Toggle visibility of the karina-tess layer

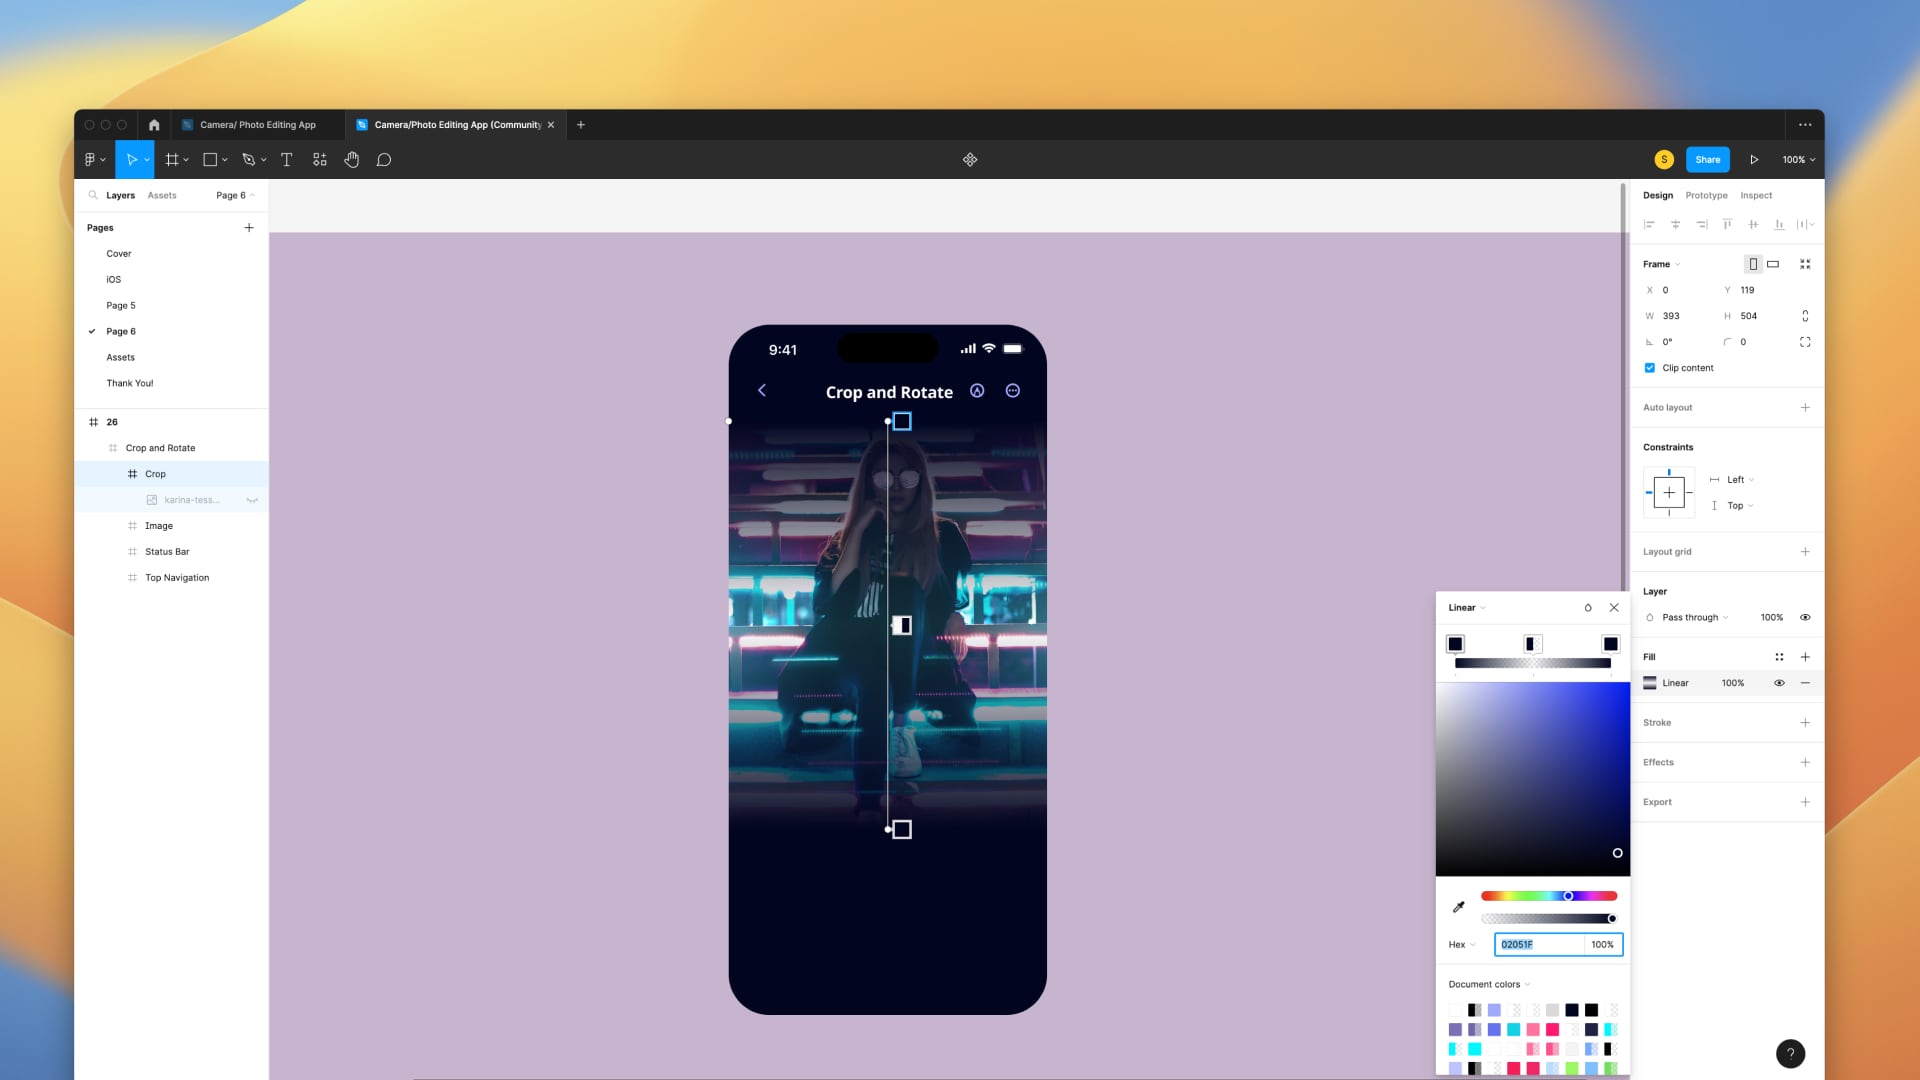coord(252,500)
